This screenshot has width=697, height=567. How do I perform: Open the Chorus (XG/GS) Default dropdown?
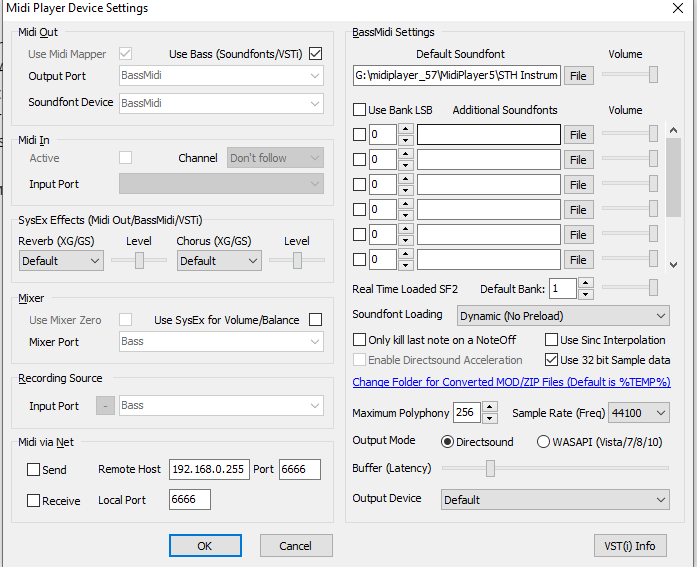pos(219,260)
